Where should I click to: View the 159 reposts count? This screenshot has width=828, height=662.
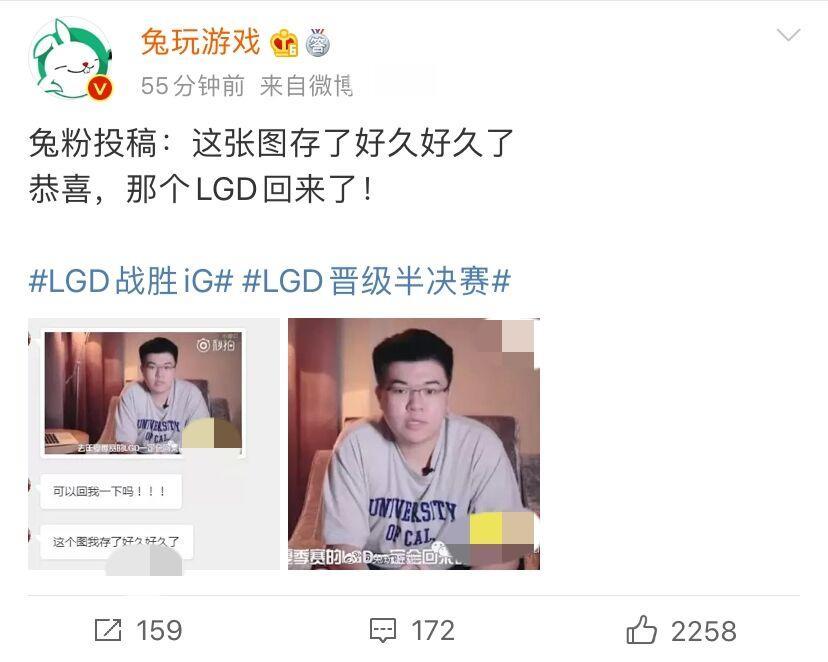[159, 630]
